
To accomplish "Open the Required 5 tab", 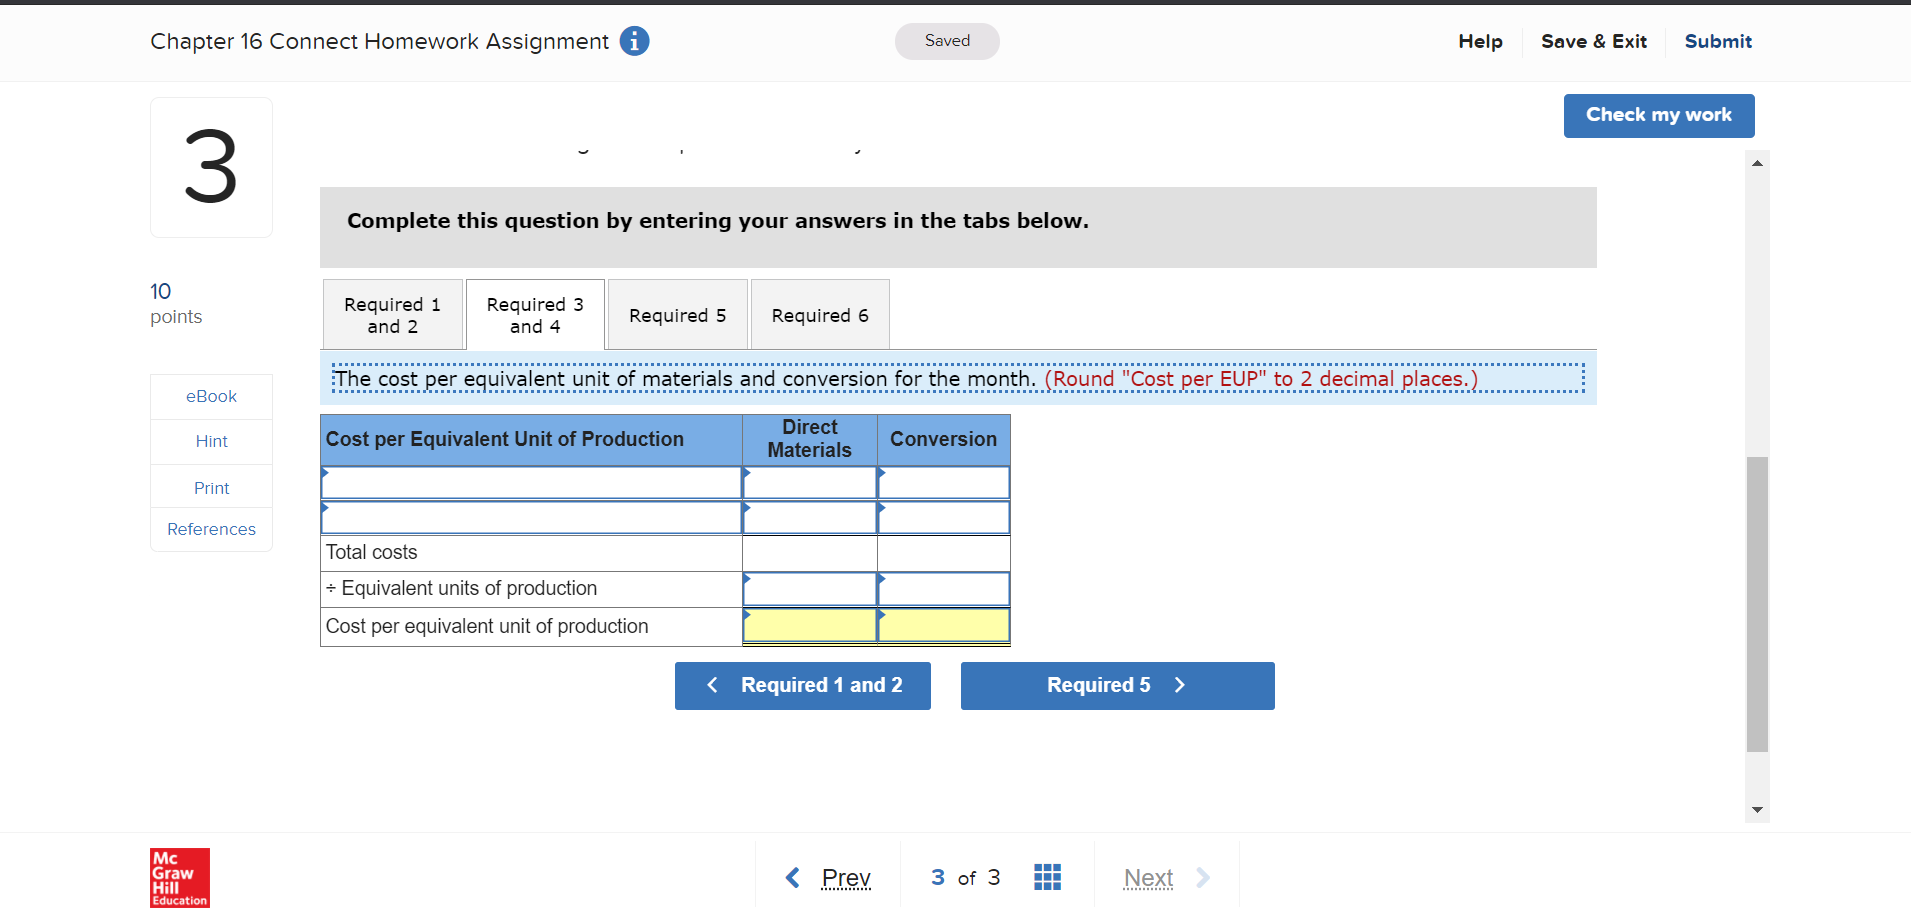I will click(677, 314).
